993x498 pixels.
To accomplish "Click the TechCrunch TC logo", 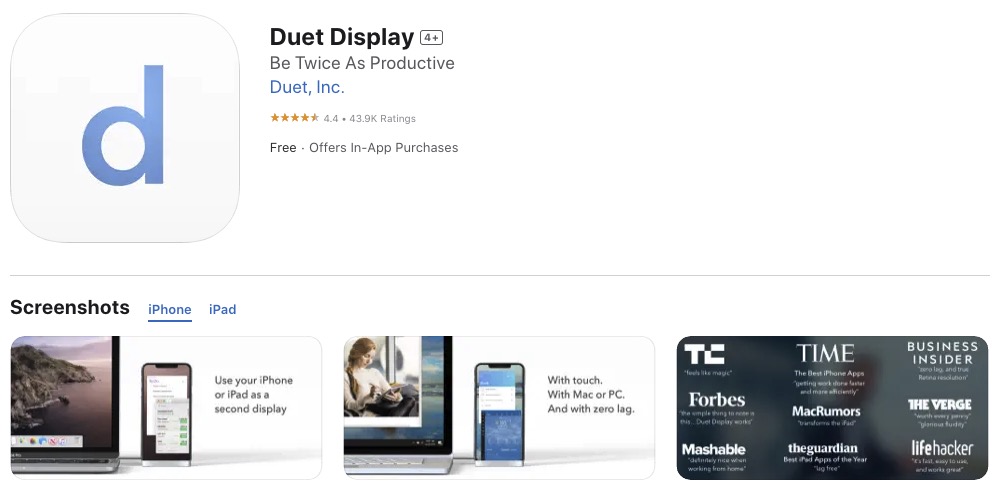I will coord(704,354).
